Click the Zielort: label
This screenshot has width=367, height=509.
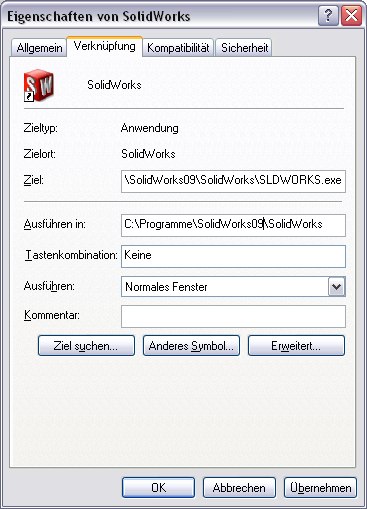(39, 154)
